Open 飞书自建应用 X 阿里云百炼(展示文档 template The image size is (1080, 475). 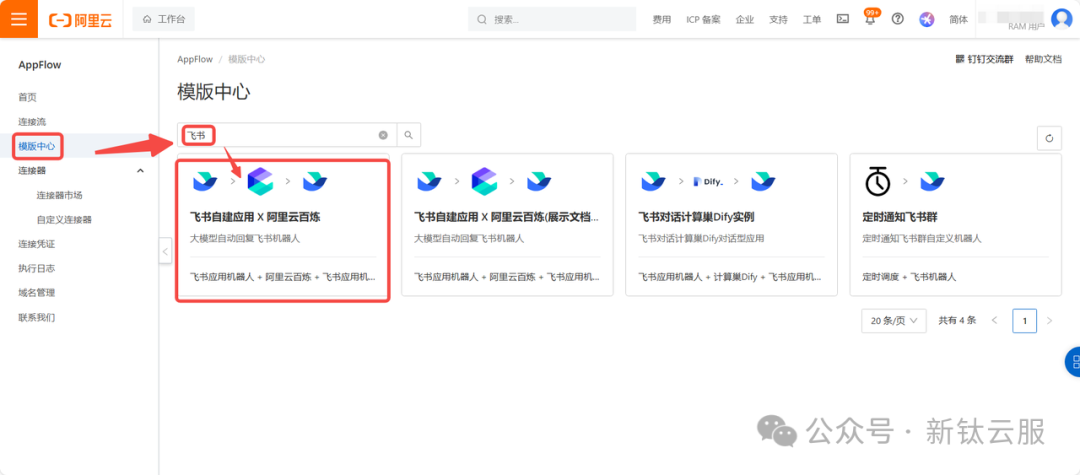[507, 224]
